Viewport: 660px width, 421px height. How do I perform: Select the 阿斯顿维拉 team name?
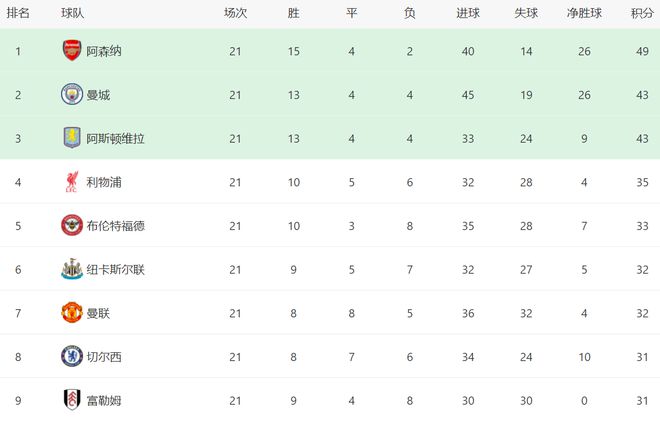(116, 138)
